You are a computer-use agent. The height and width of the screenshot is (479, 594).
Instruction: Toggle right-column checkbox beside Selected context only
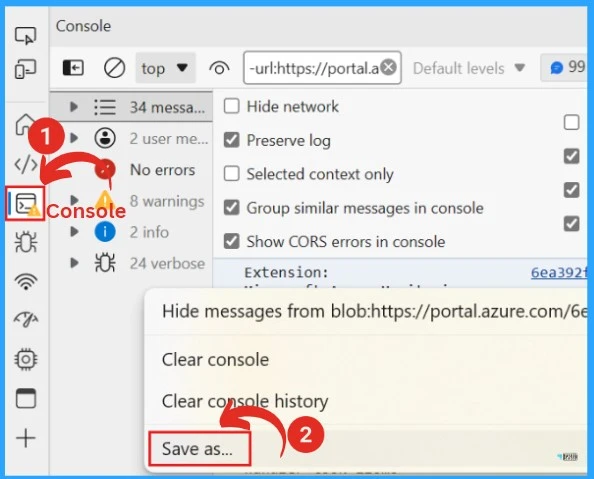click(x=571, y=190)
